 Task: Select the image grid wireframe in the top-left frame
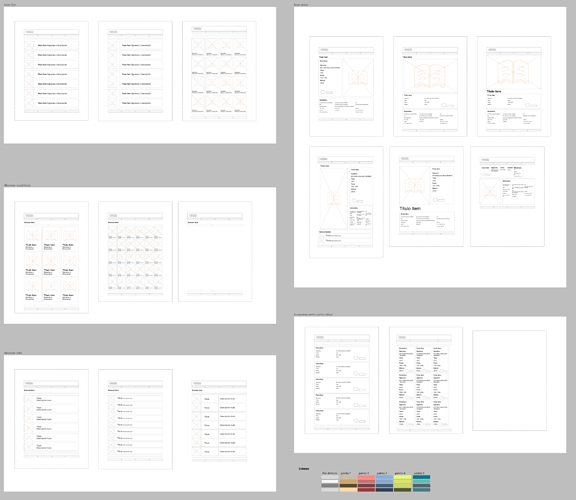[219, 71]
